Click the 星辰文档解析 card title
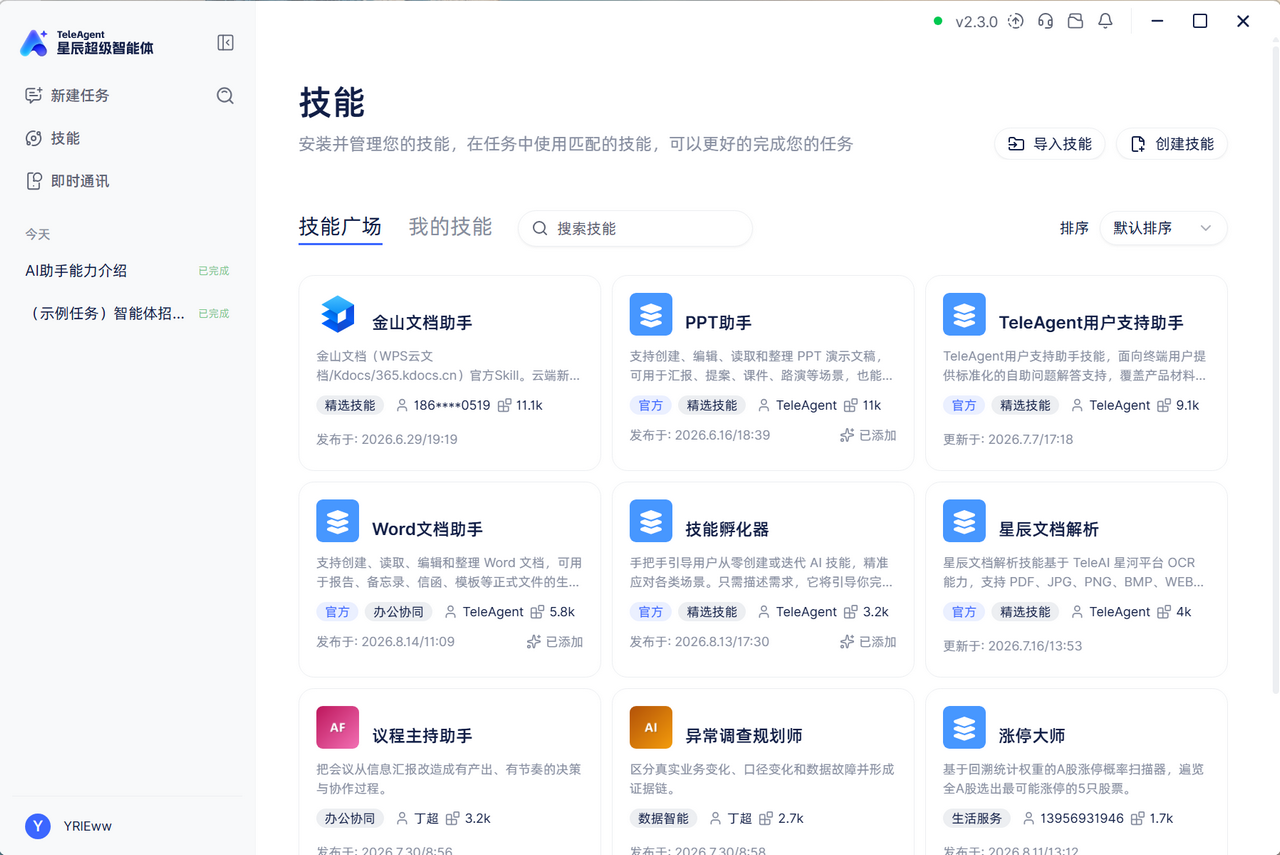This screenshot has height=855, width=1280. 1049,529
